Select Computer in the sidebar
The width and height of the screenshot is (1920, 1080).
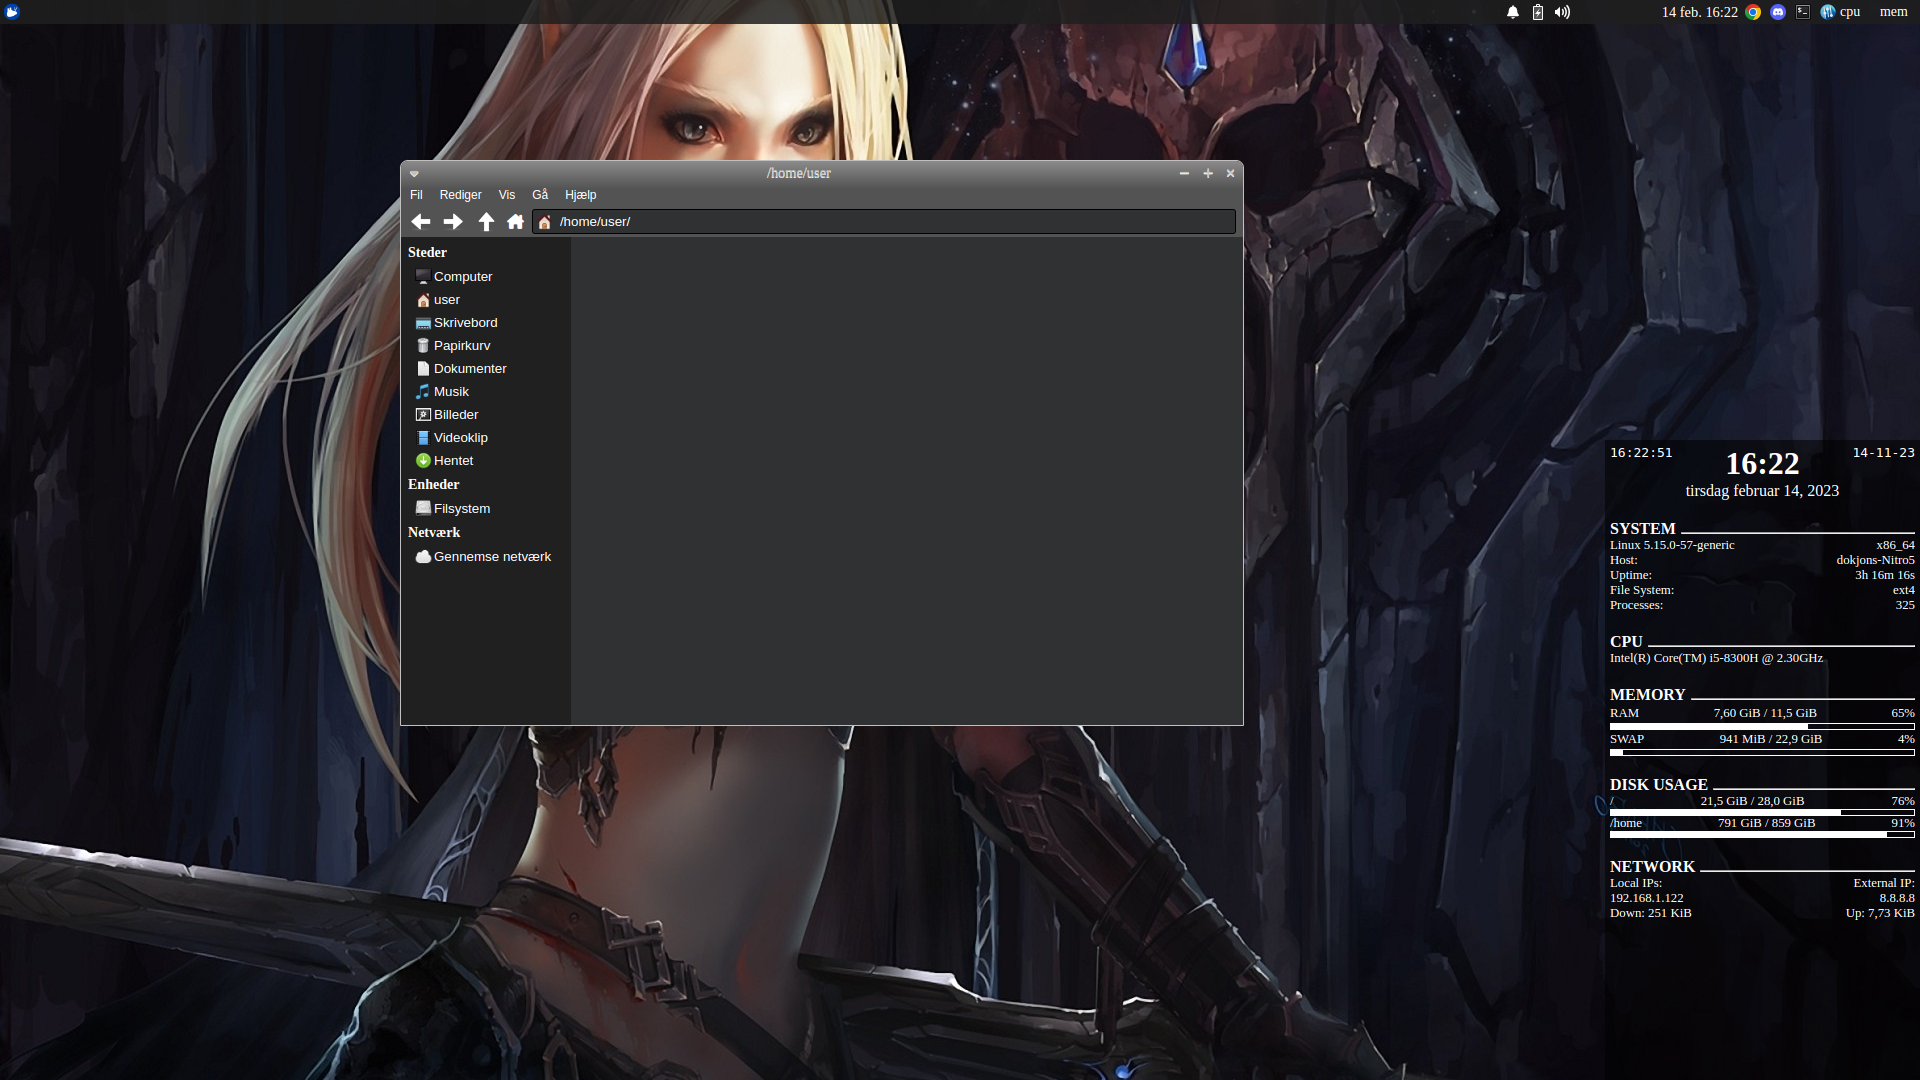tap(485, 277)
